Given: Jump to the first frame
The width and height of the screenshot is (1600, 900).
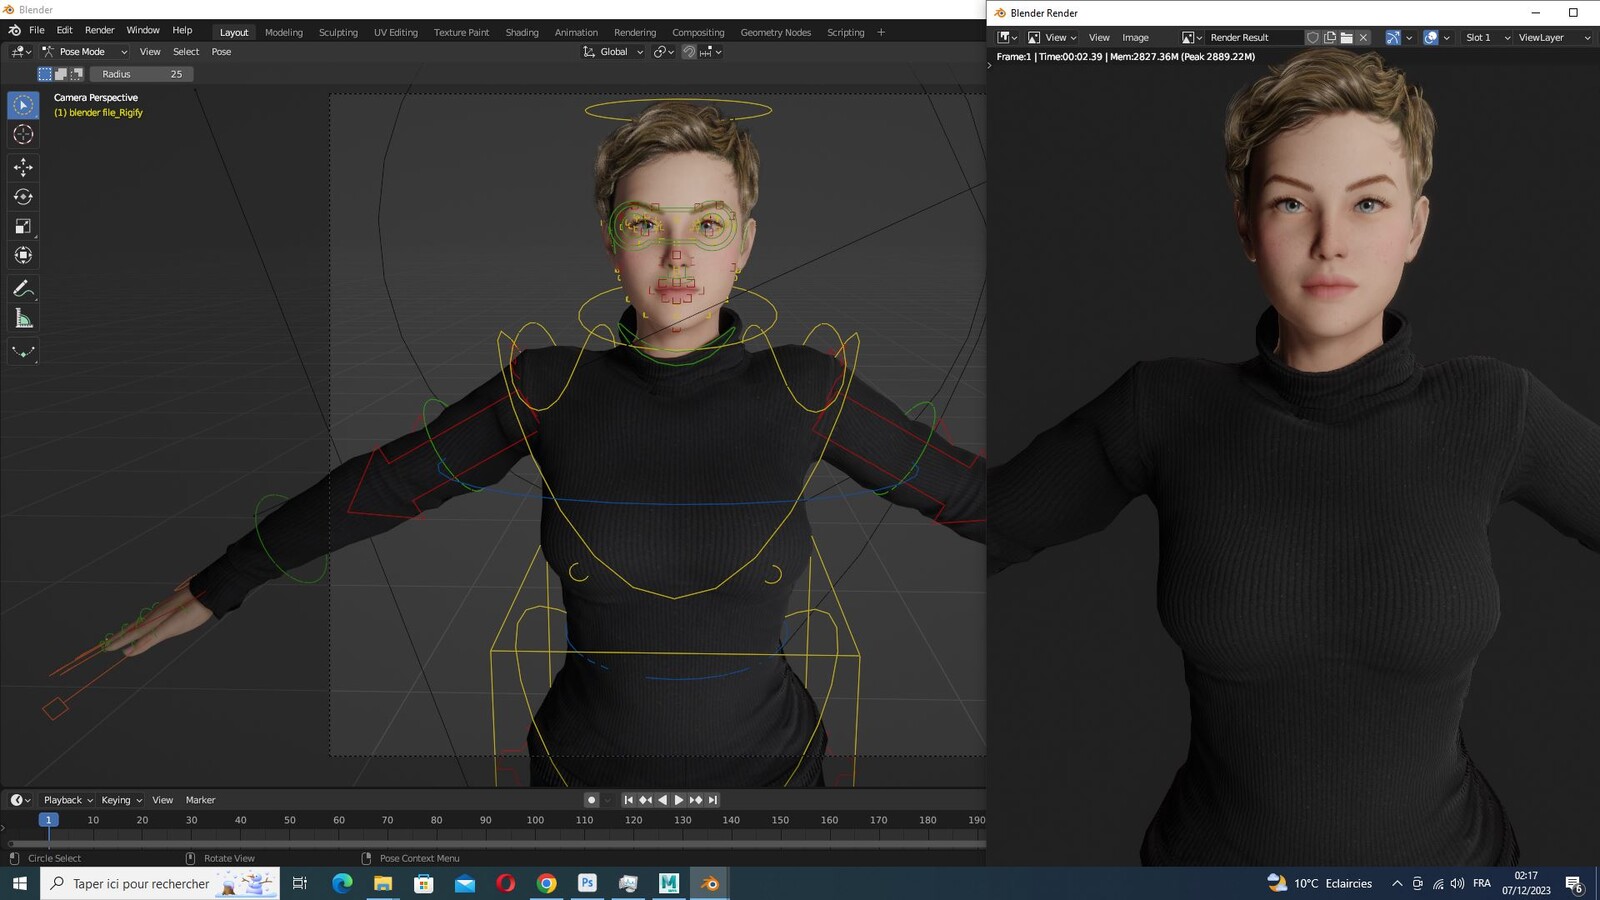Looking at the screenshot, I should 628,800.
